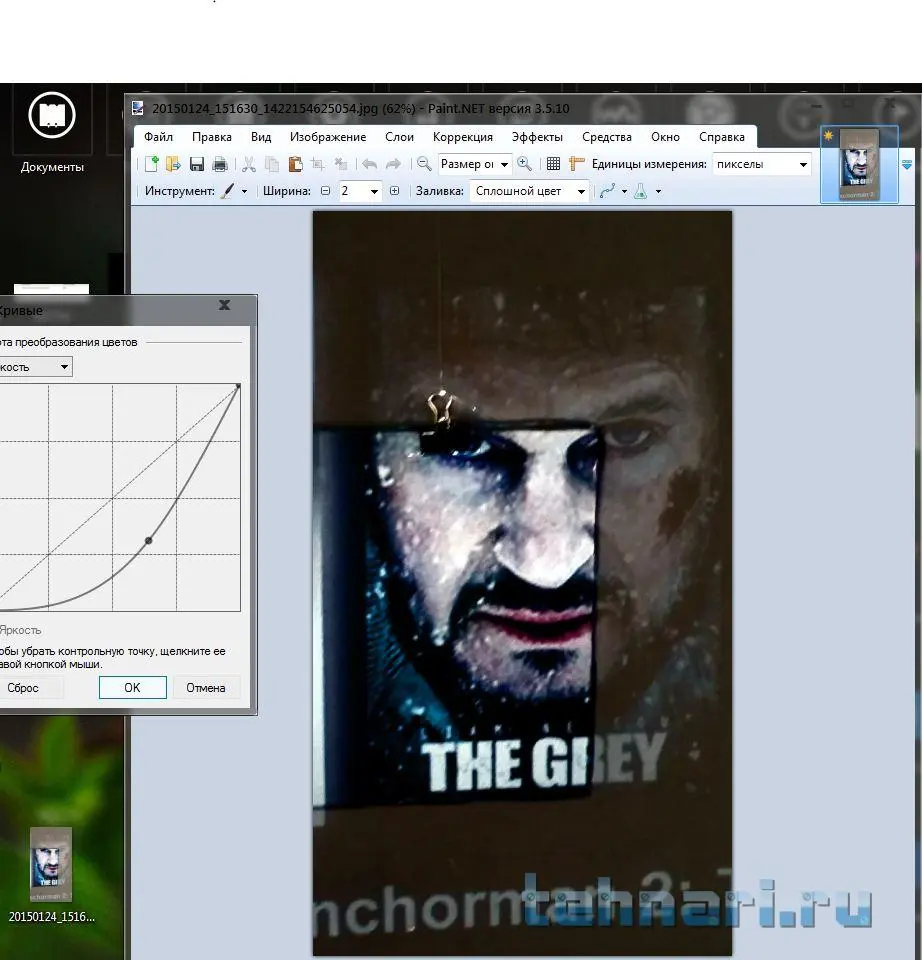Click the Deselect icon in toolbar
This screenshot has height=960, width=922.
click(x=341, y=164)
